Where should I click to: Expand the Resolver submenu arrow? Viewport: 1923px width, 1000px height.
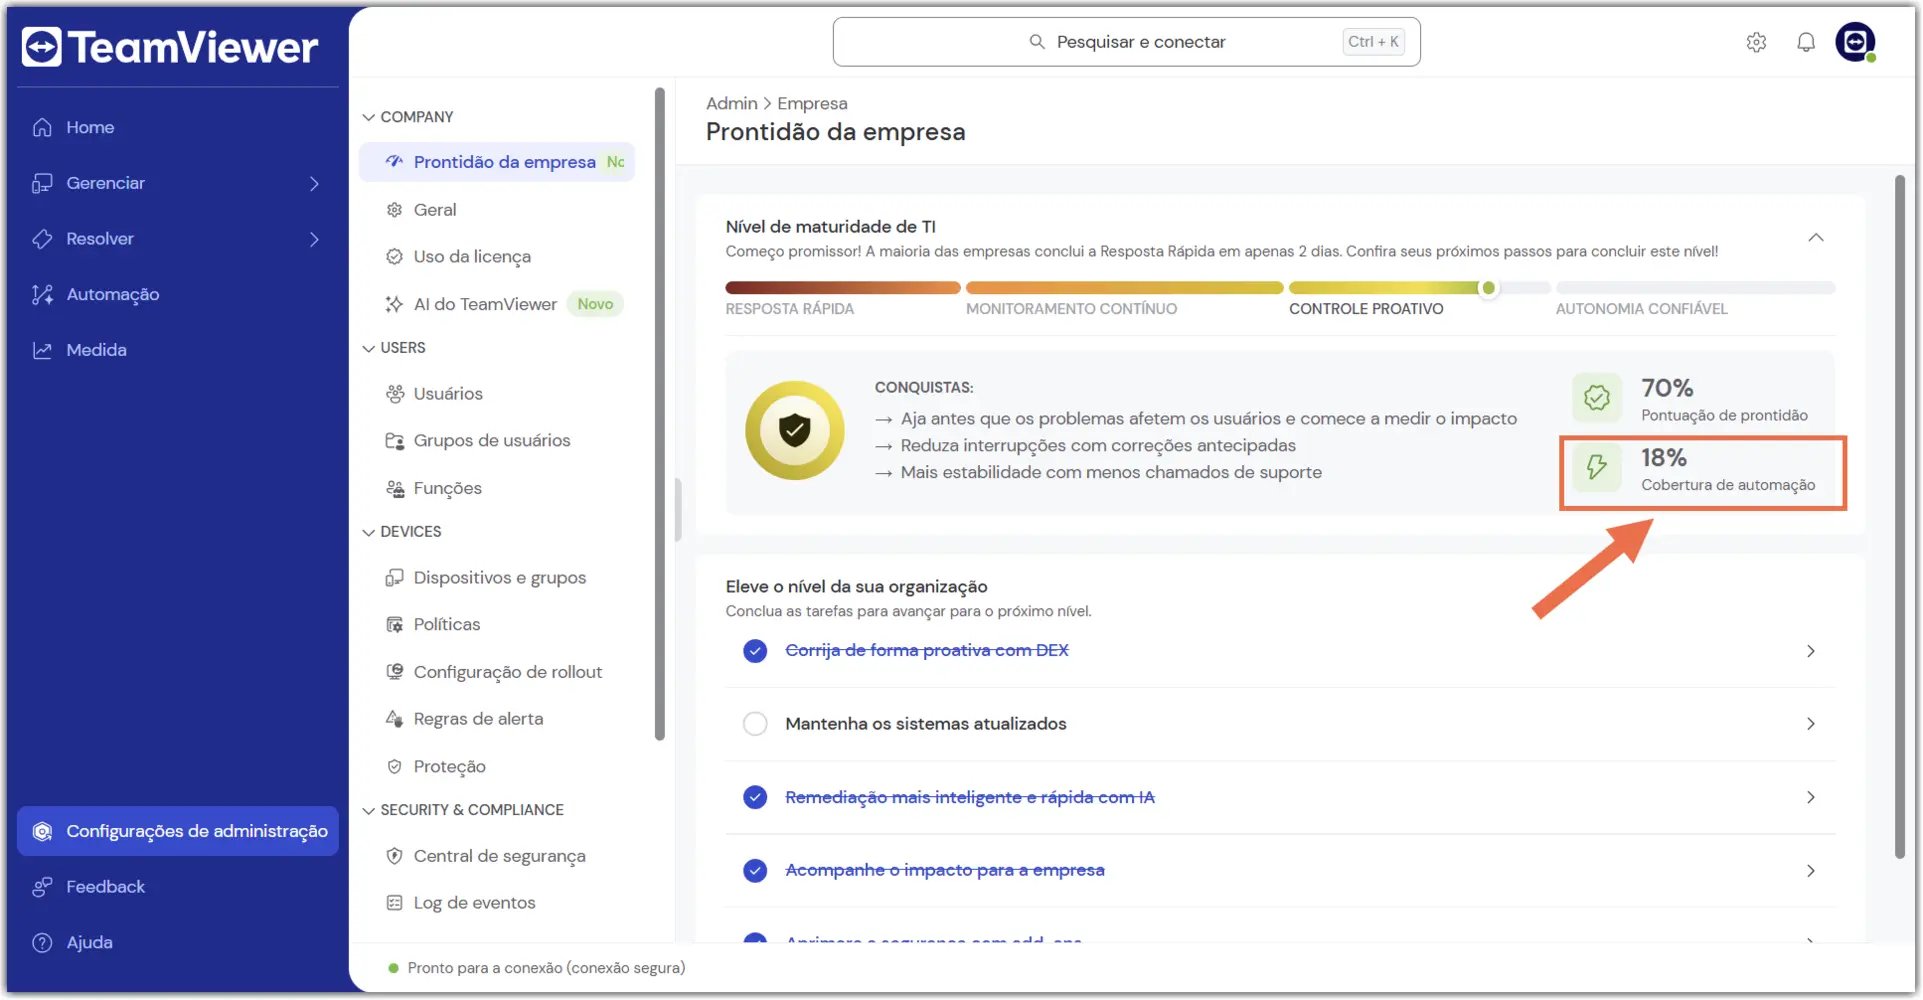click(314, 239)
